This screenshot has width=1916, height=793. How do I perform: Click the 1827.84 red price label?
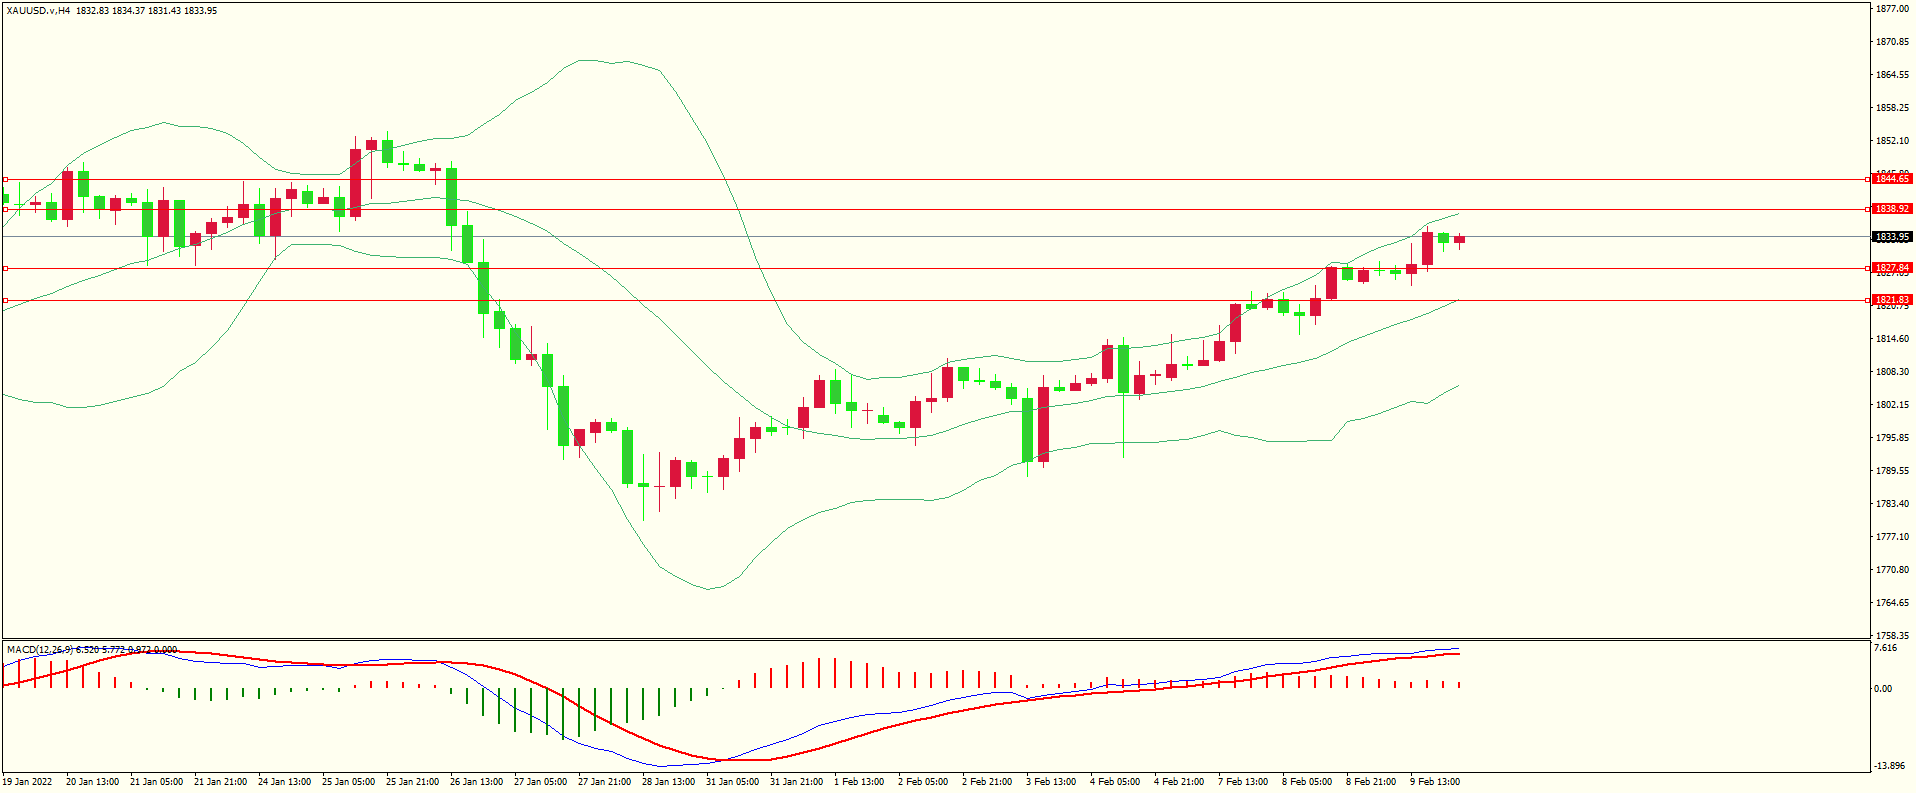pyautogui.click(x=1891, y=268)
